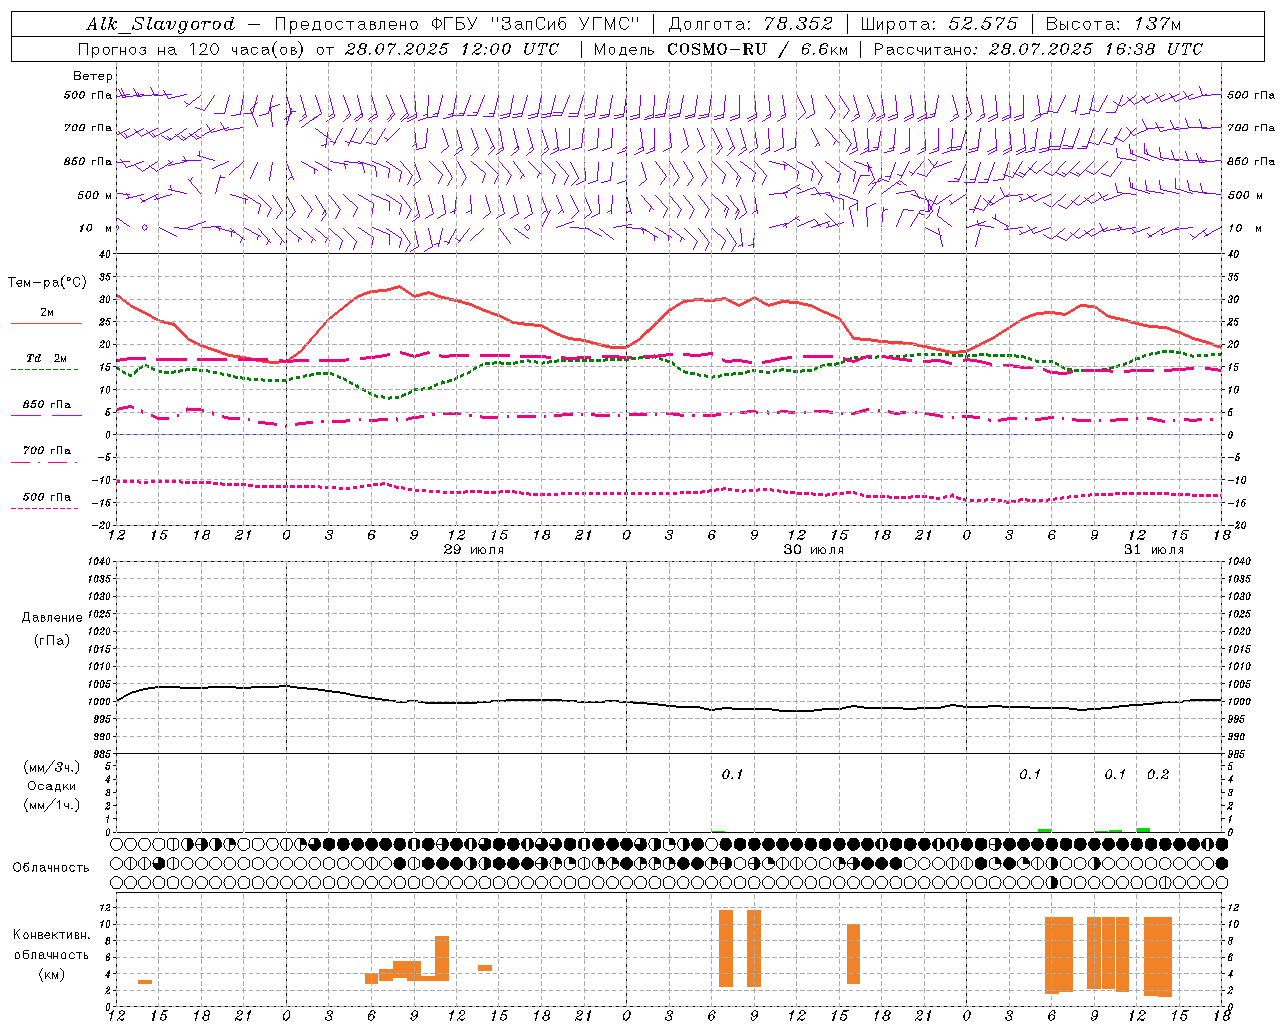Click the 'Облачность' cloudiness label
Viewport: 1280px width, 1024px height.
click(x=51, y=867)
